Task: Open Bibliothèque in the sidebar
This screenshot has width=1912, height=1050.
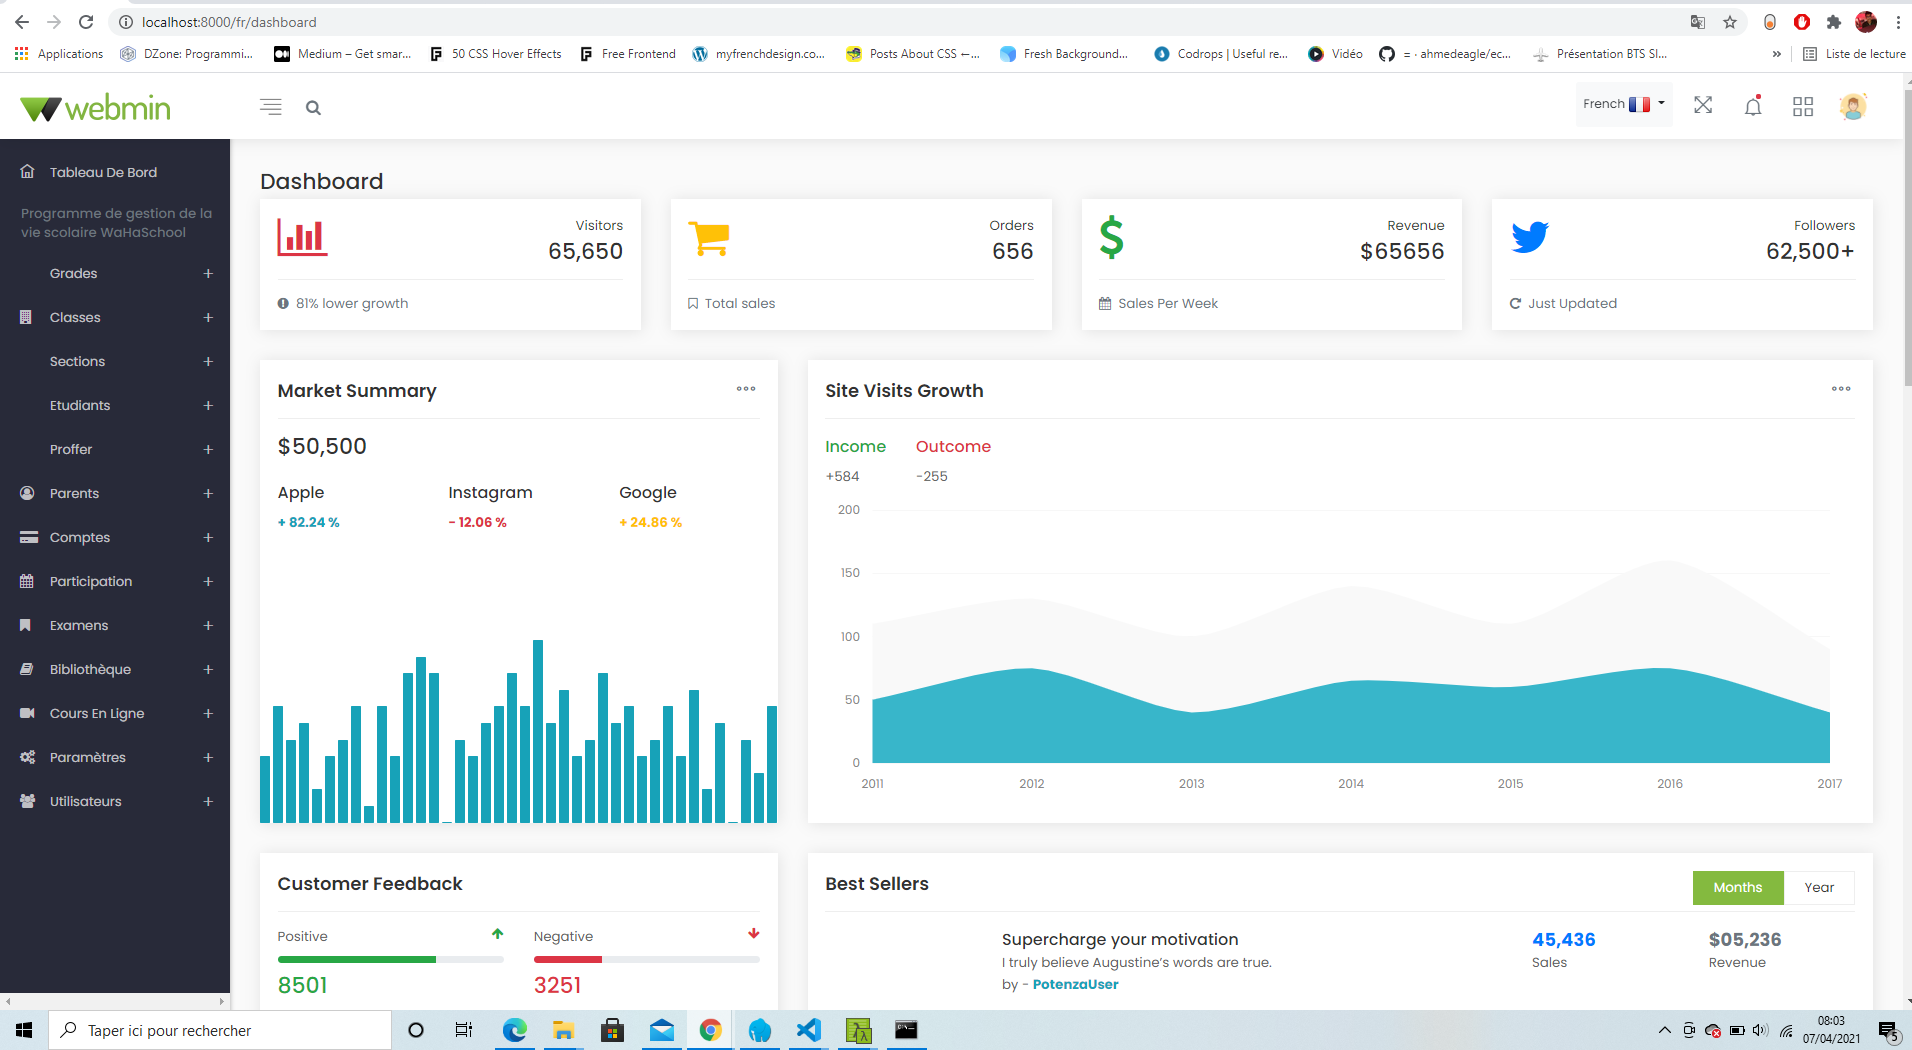Action: [115, 669]
